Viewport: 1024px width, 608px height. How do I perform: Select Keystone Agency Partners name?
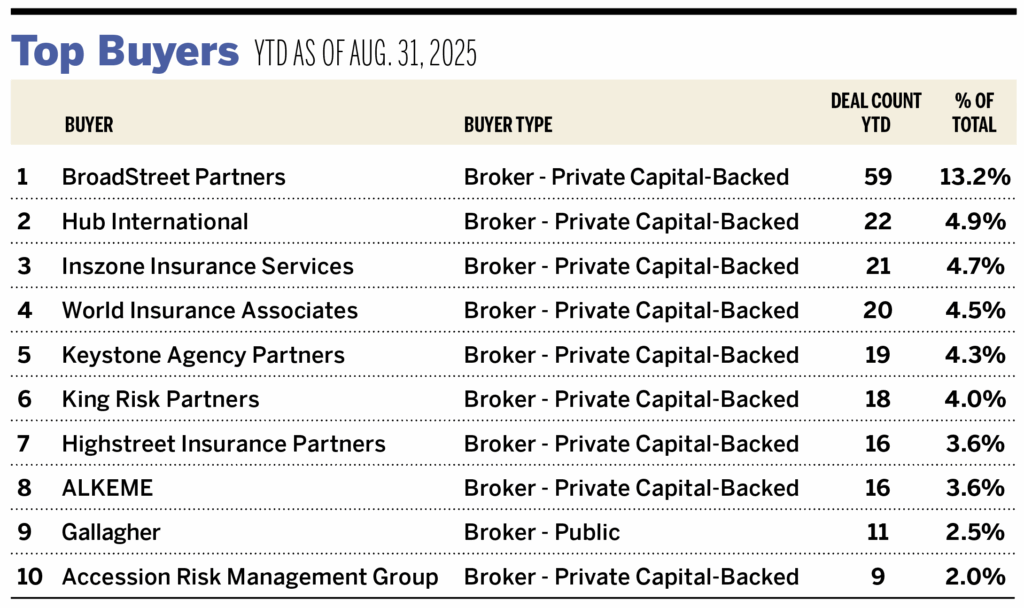point(203,355)
